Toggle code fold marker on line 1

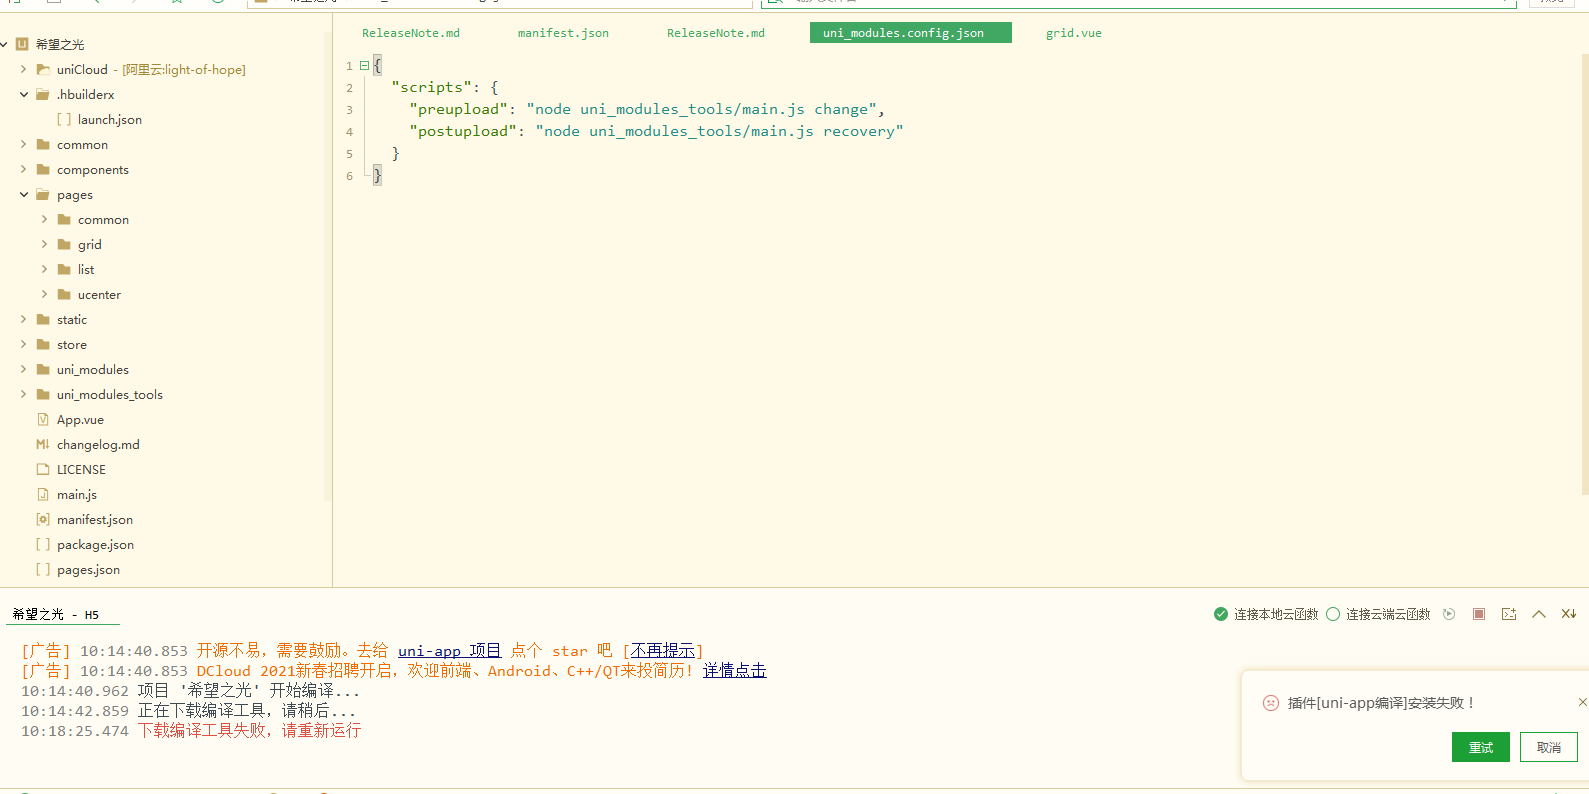364,66
